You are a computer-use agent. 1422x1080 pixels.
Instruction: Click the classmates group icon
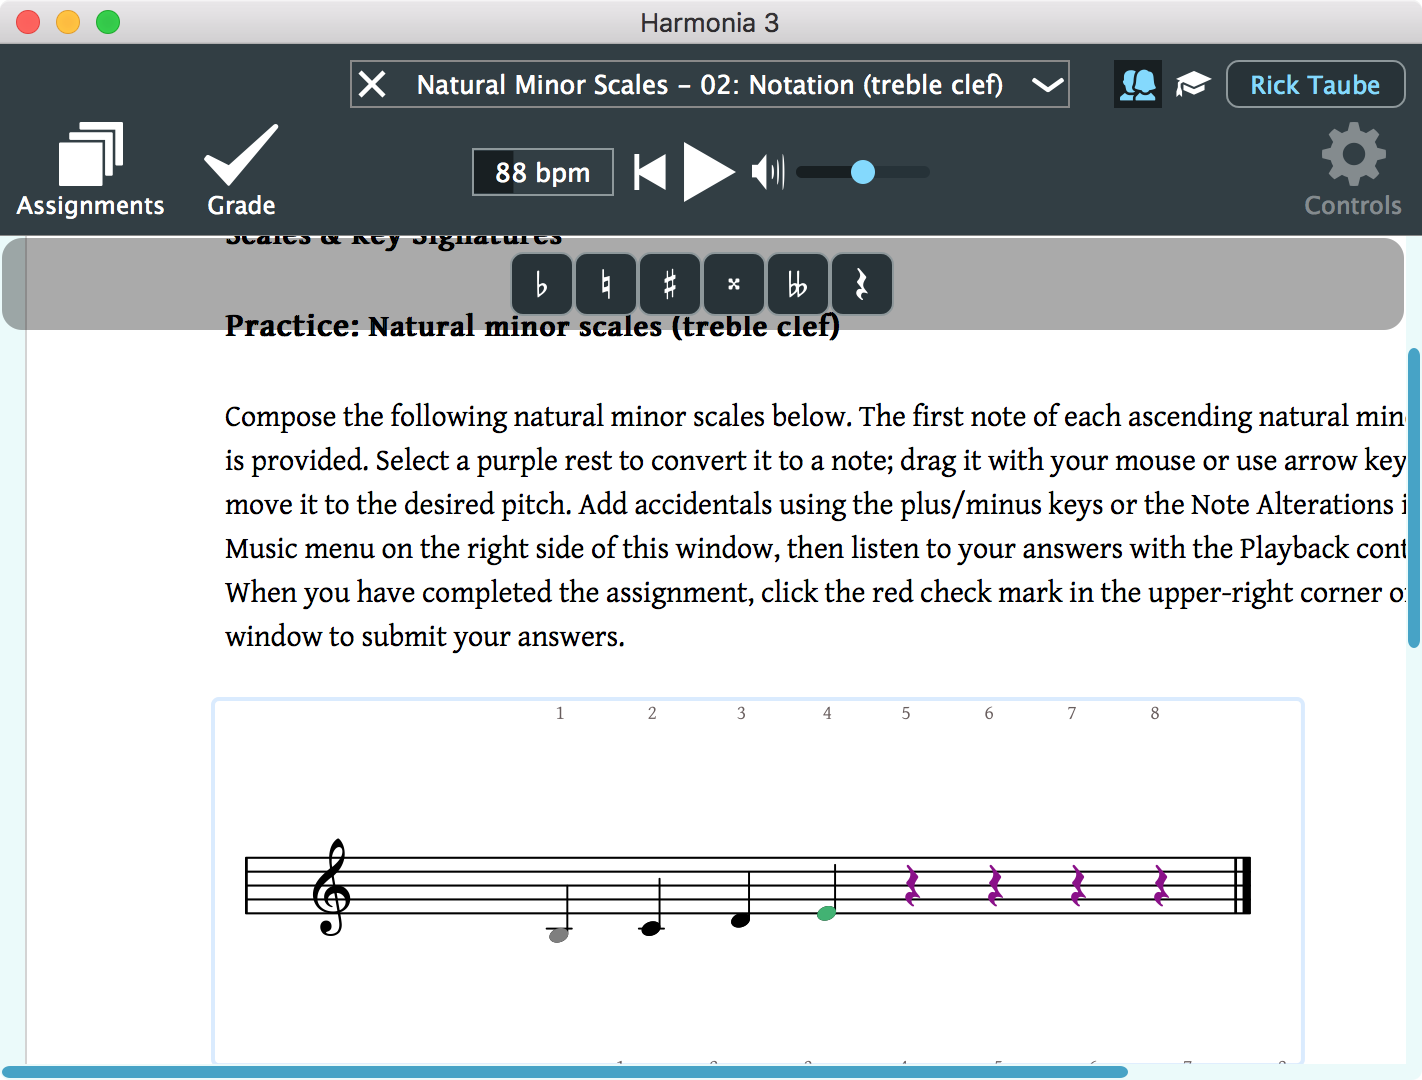1138,84
